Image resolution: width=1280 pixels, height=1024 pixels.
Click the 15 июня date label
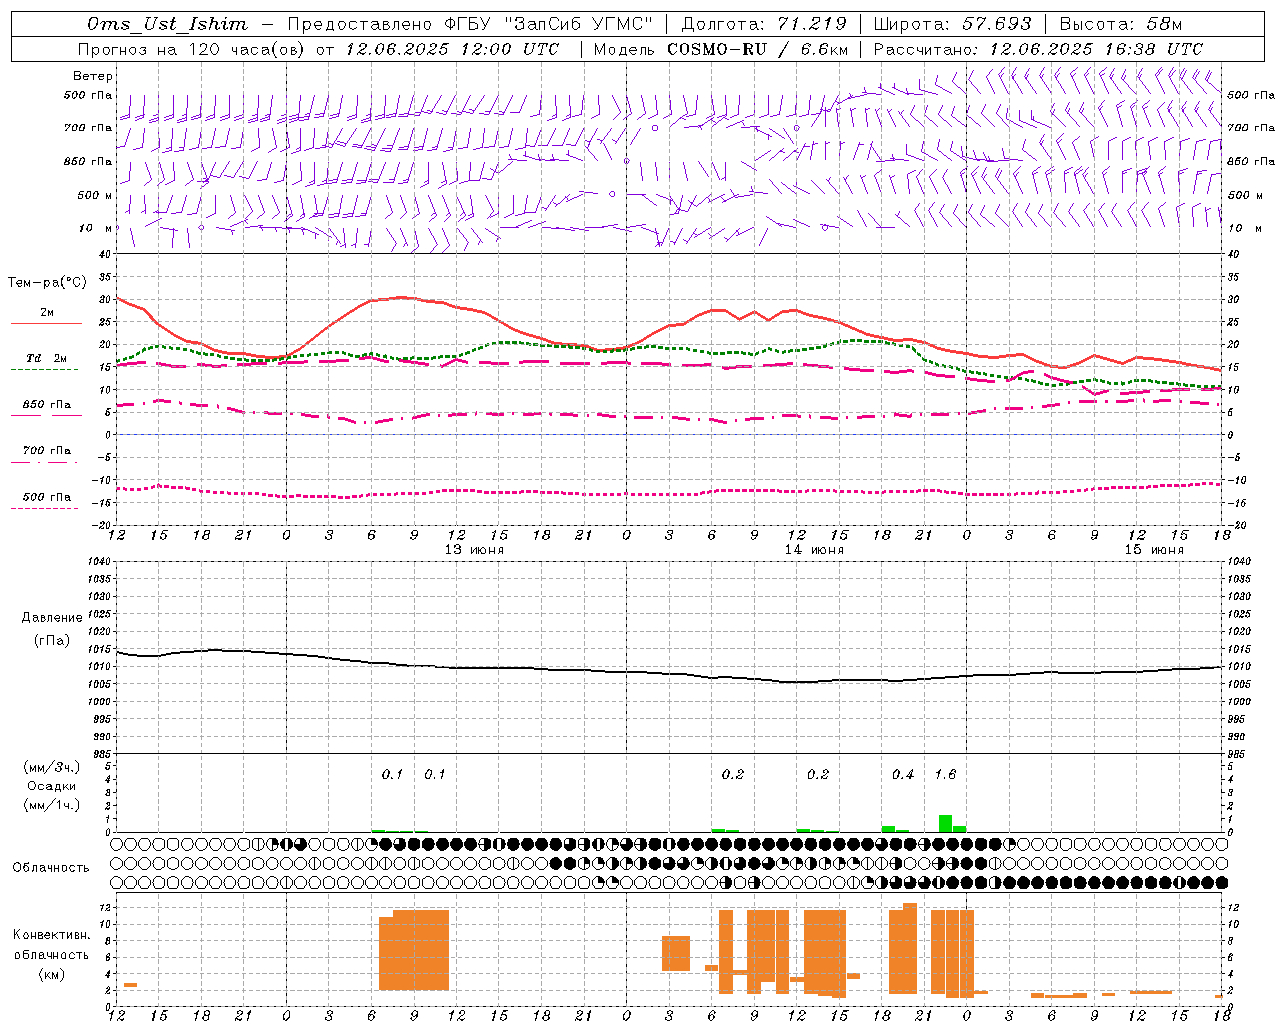(1154, 550)
